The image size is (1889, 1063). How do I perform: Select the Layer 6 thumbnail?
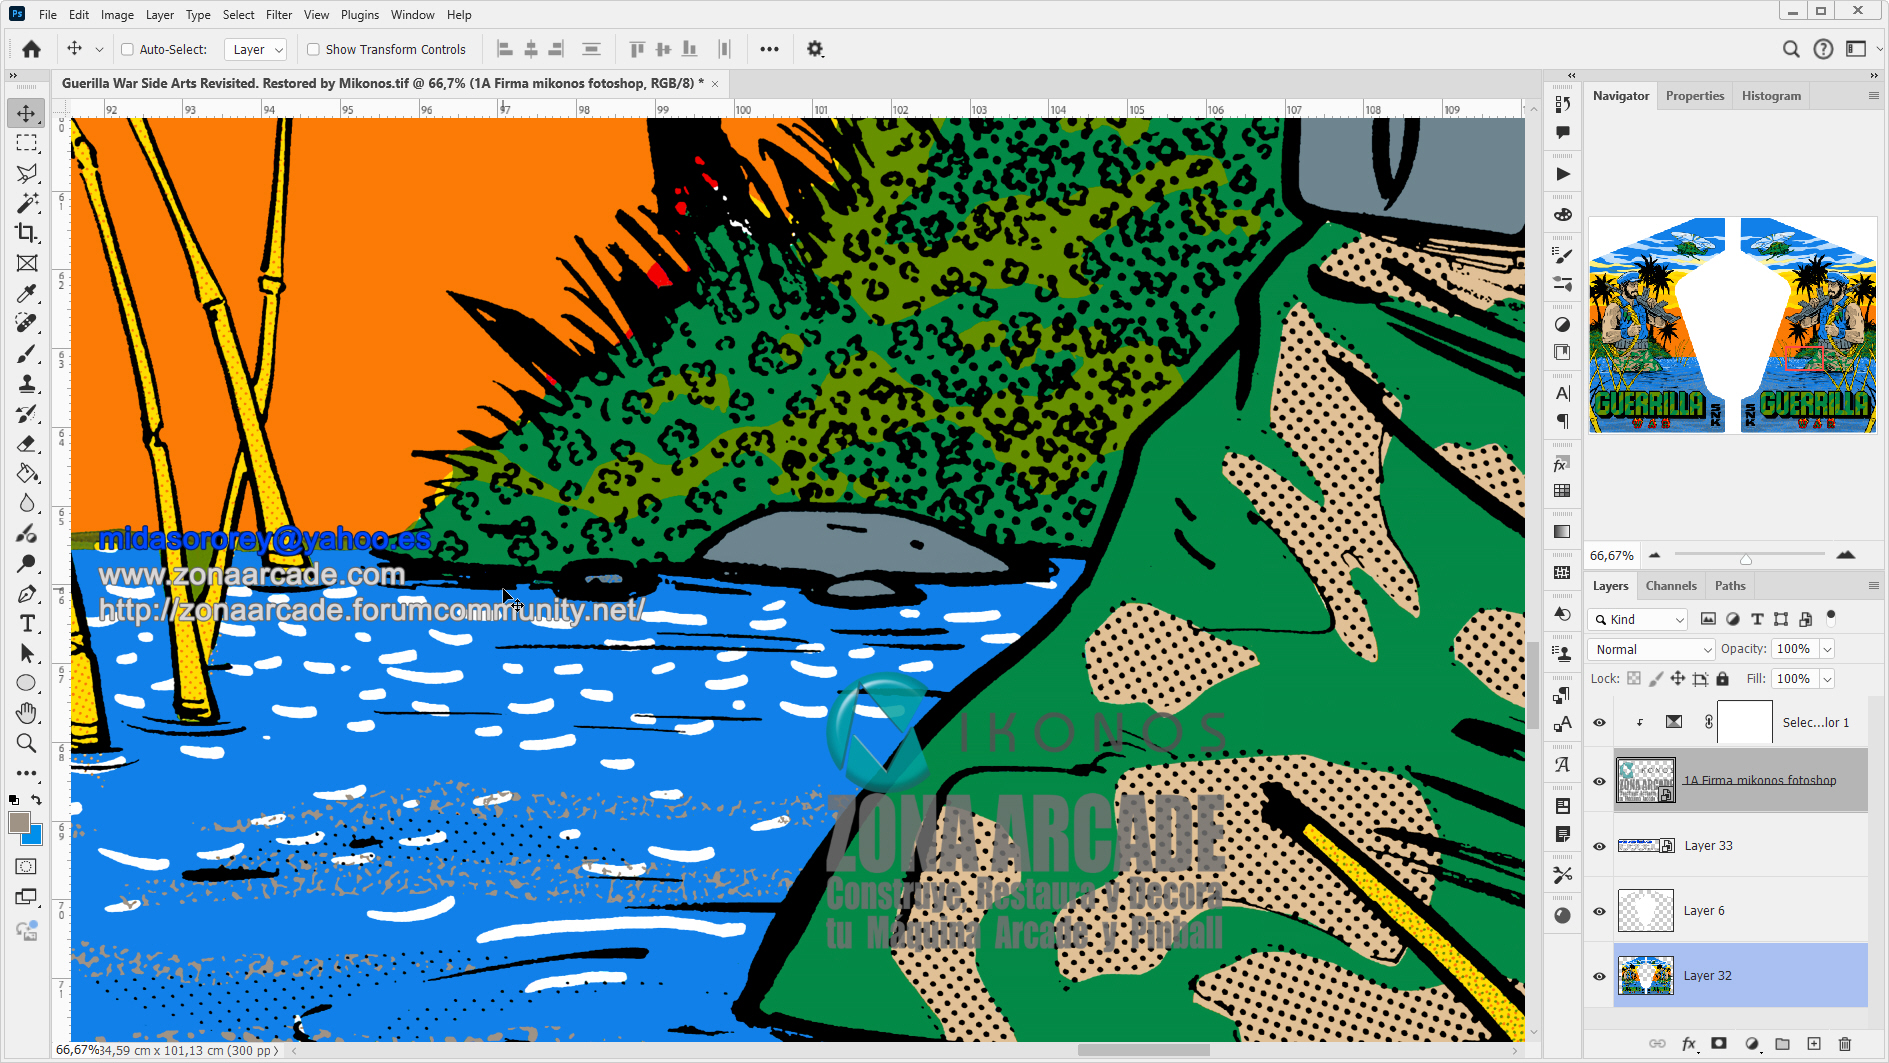pos(1645,911)
